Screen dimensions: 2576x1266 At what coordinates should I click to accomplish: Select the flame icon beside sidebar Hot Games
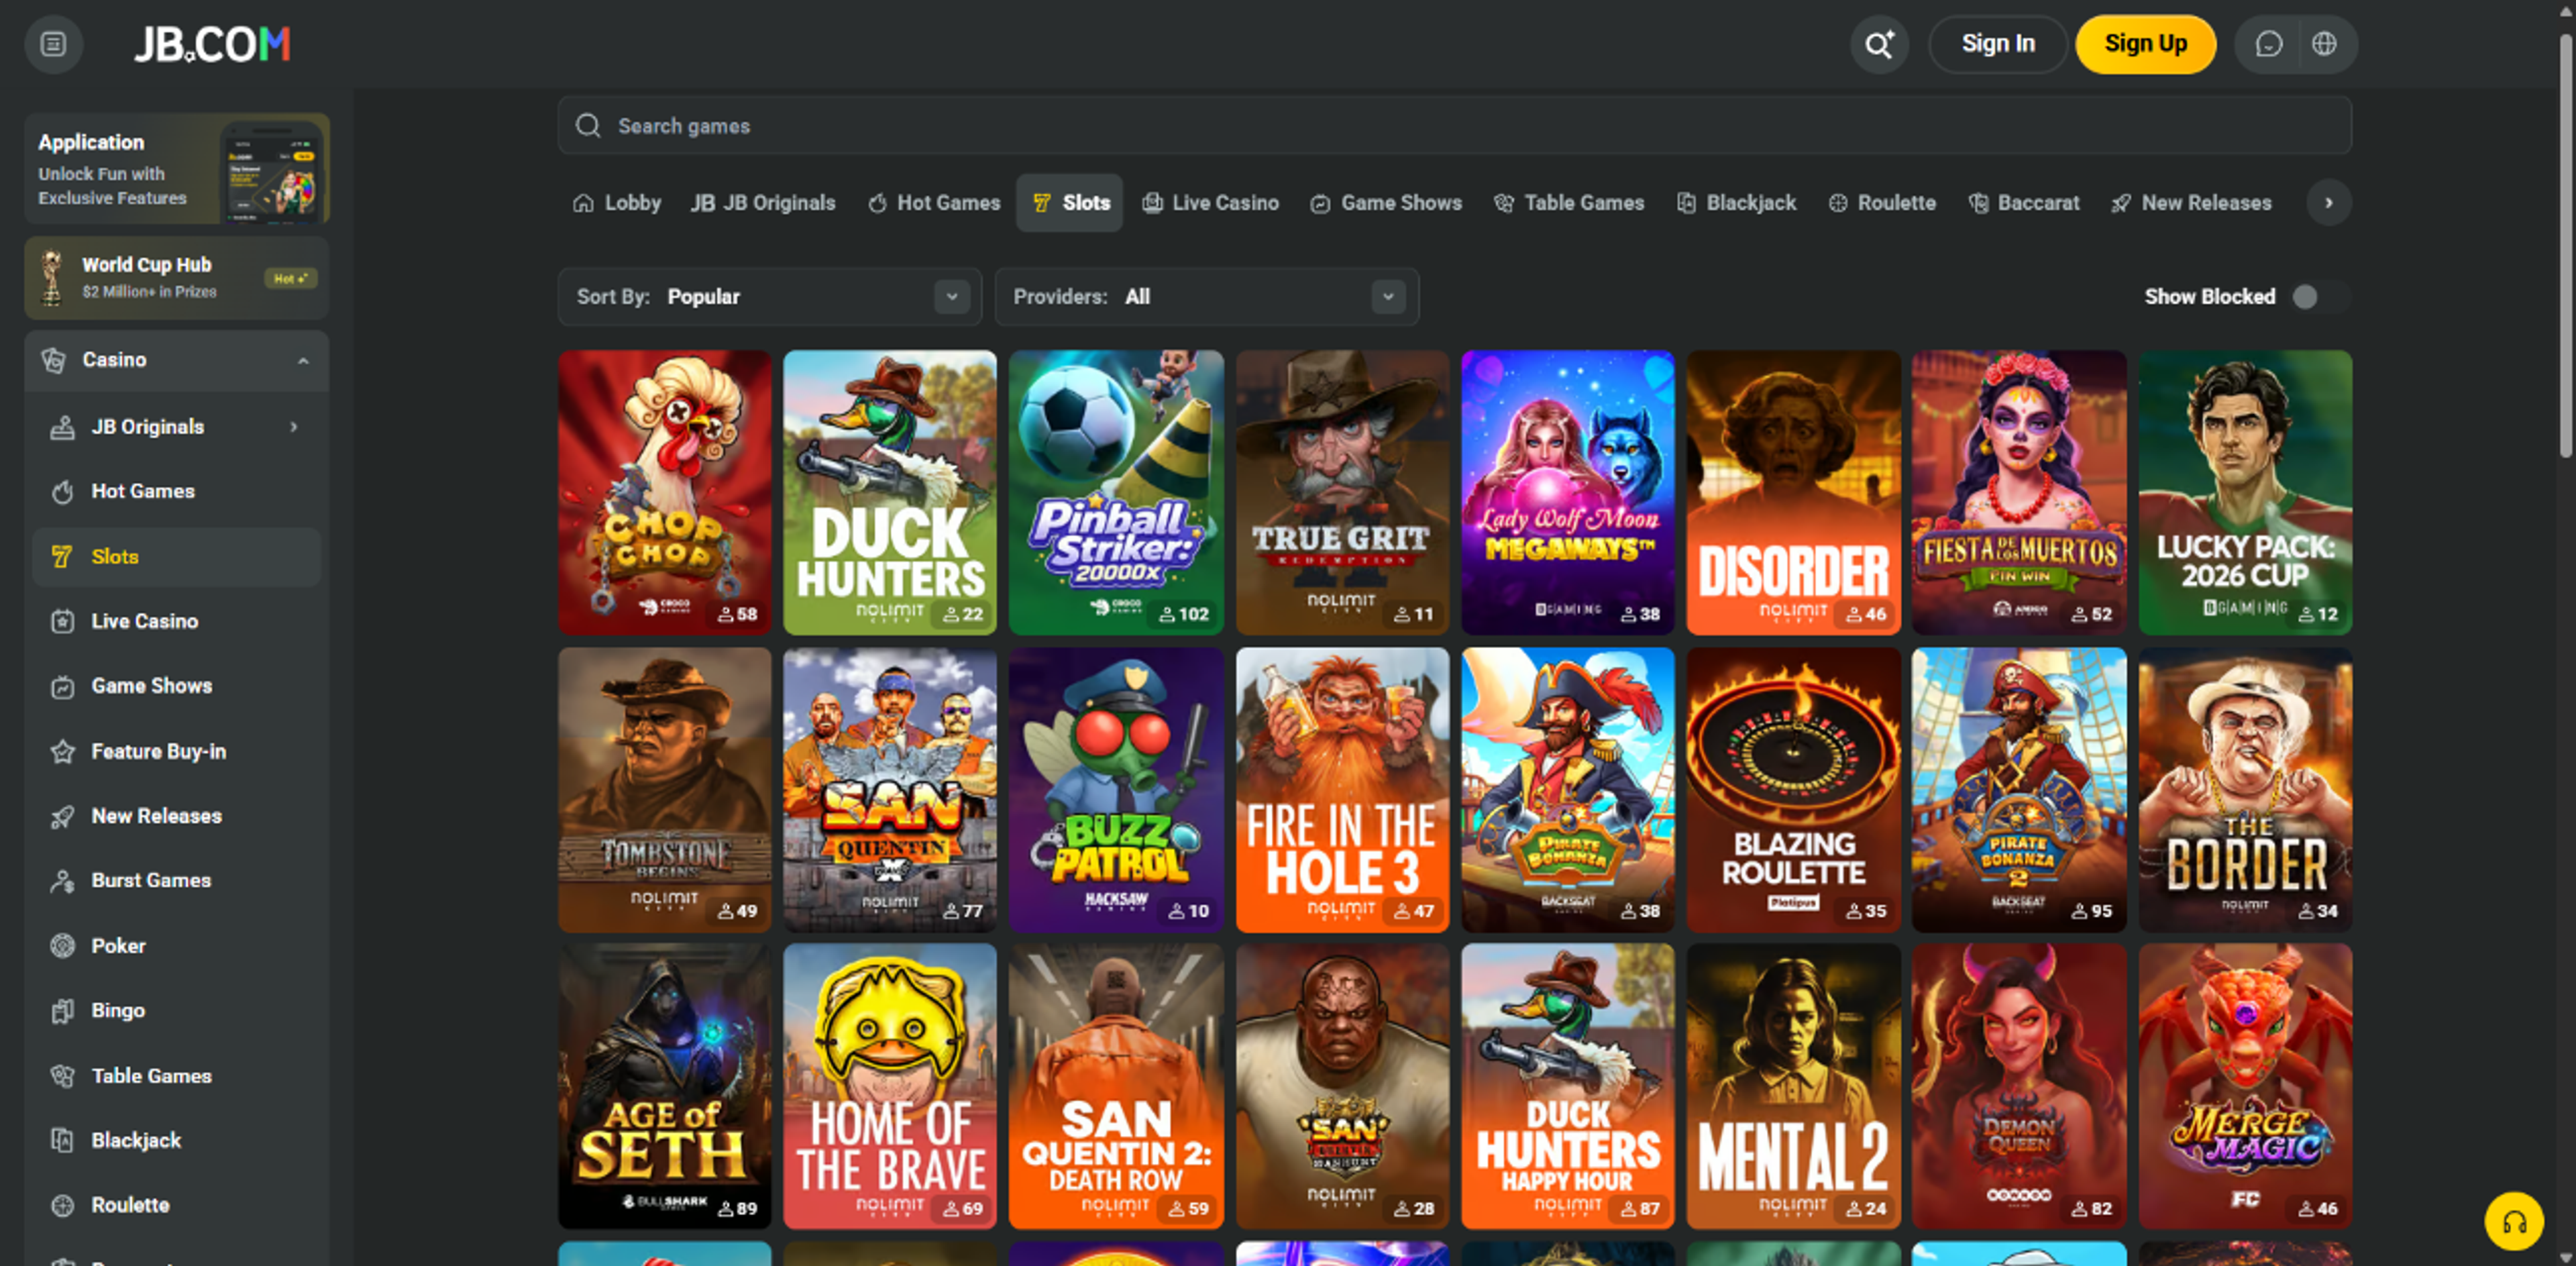pos(62,492)
